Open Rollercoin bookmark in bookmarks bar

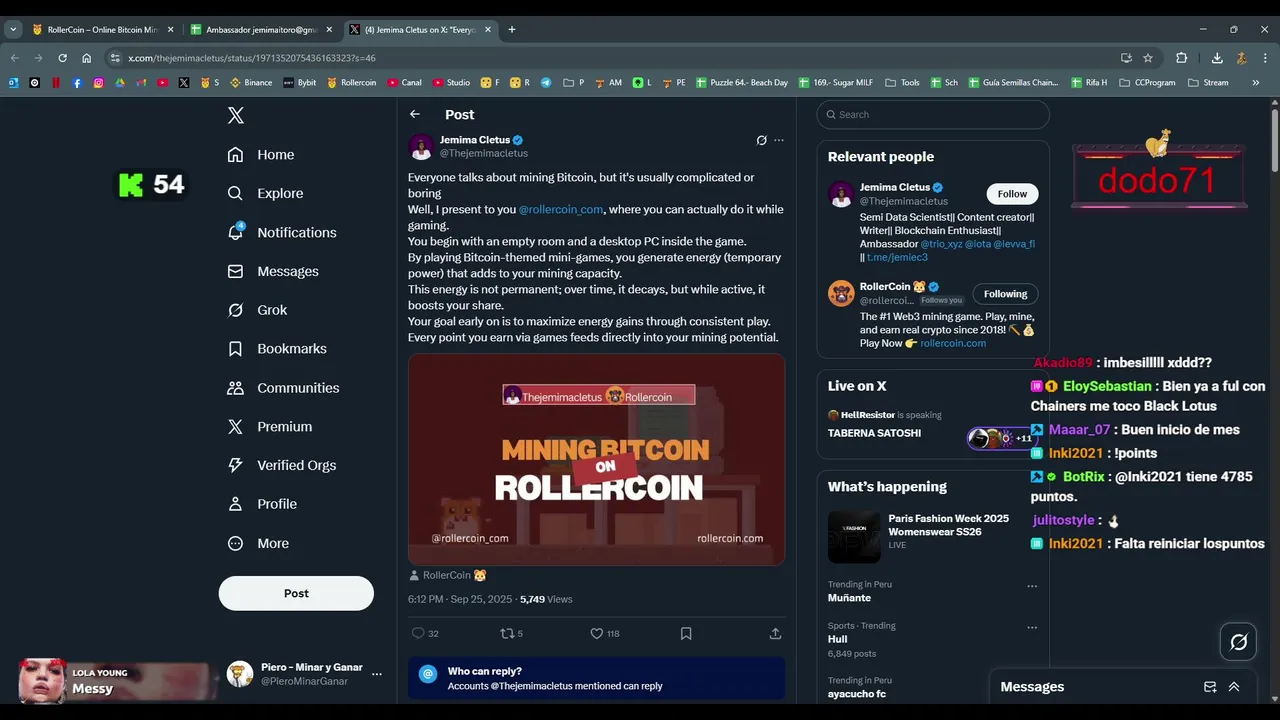(x=351, y=82)
